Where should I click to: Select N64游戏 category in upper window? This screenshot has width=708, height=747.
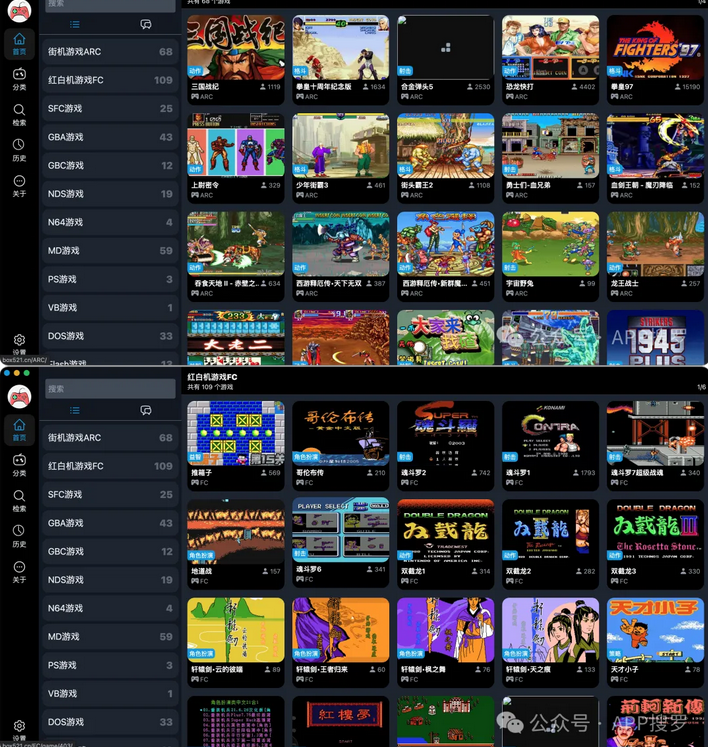(110, 222)
